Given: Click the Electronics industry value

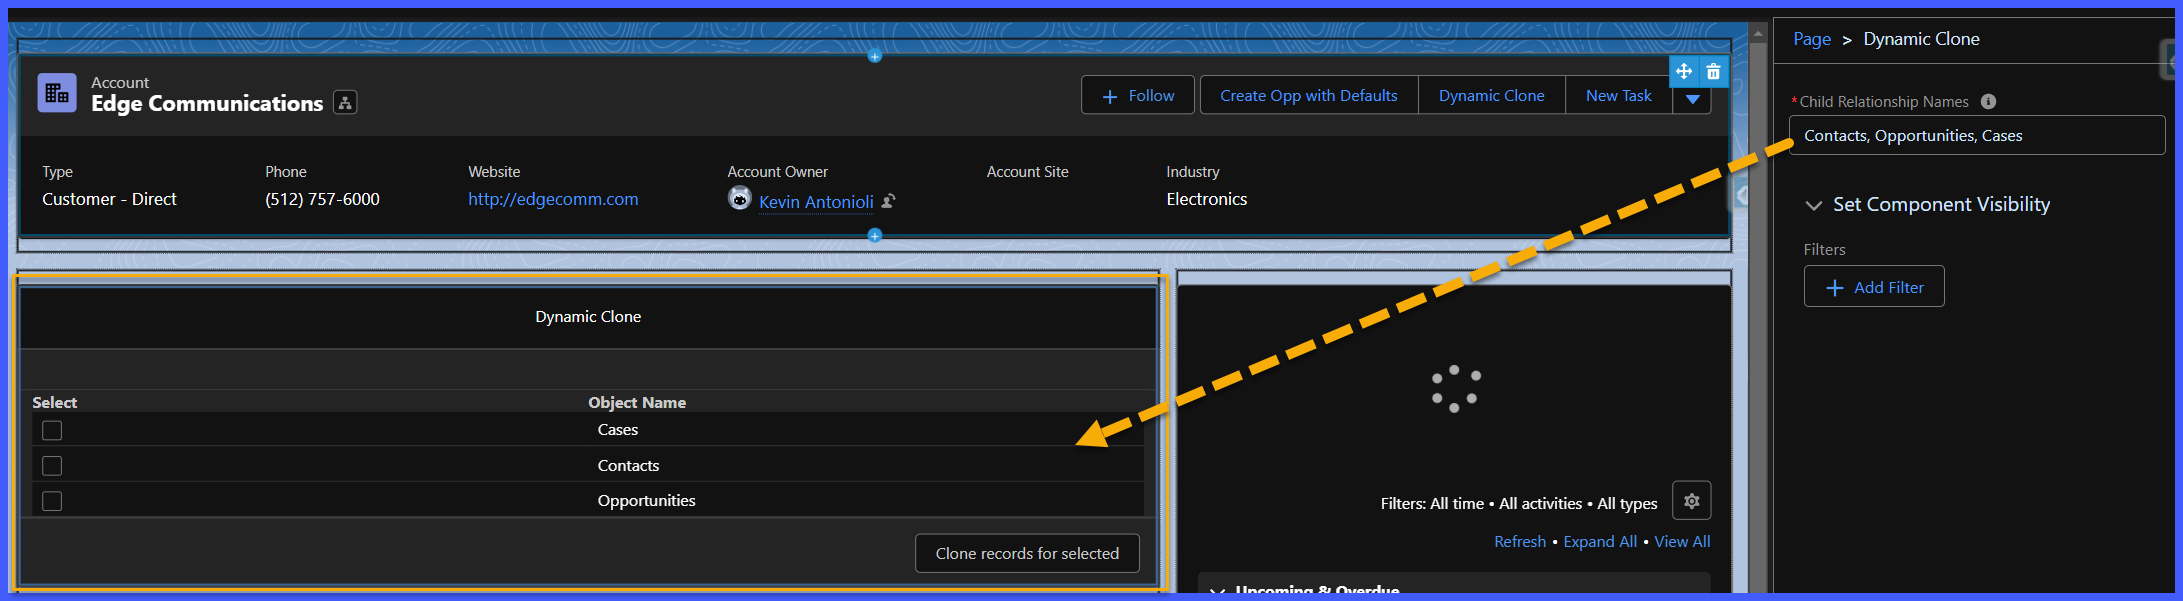Looking at the screenshot, I should click(1207, 199).
